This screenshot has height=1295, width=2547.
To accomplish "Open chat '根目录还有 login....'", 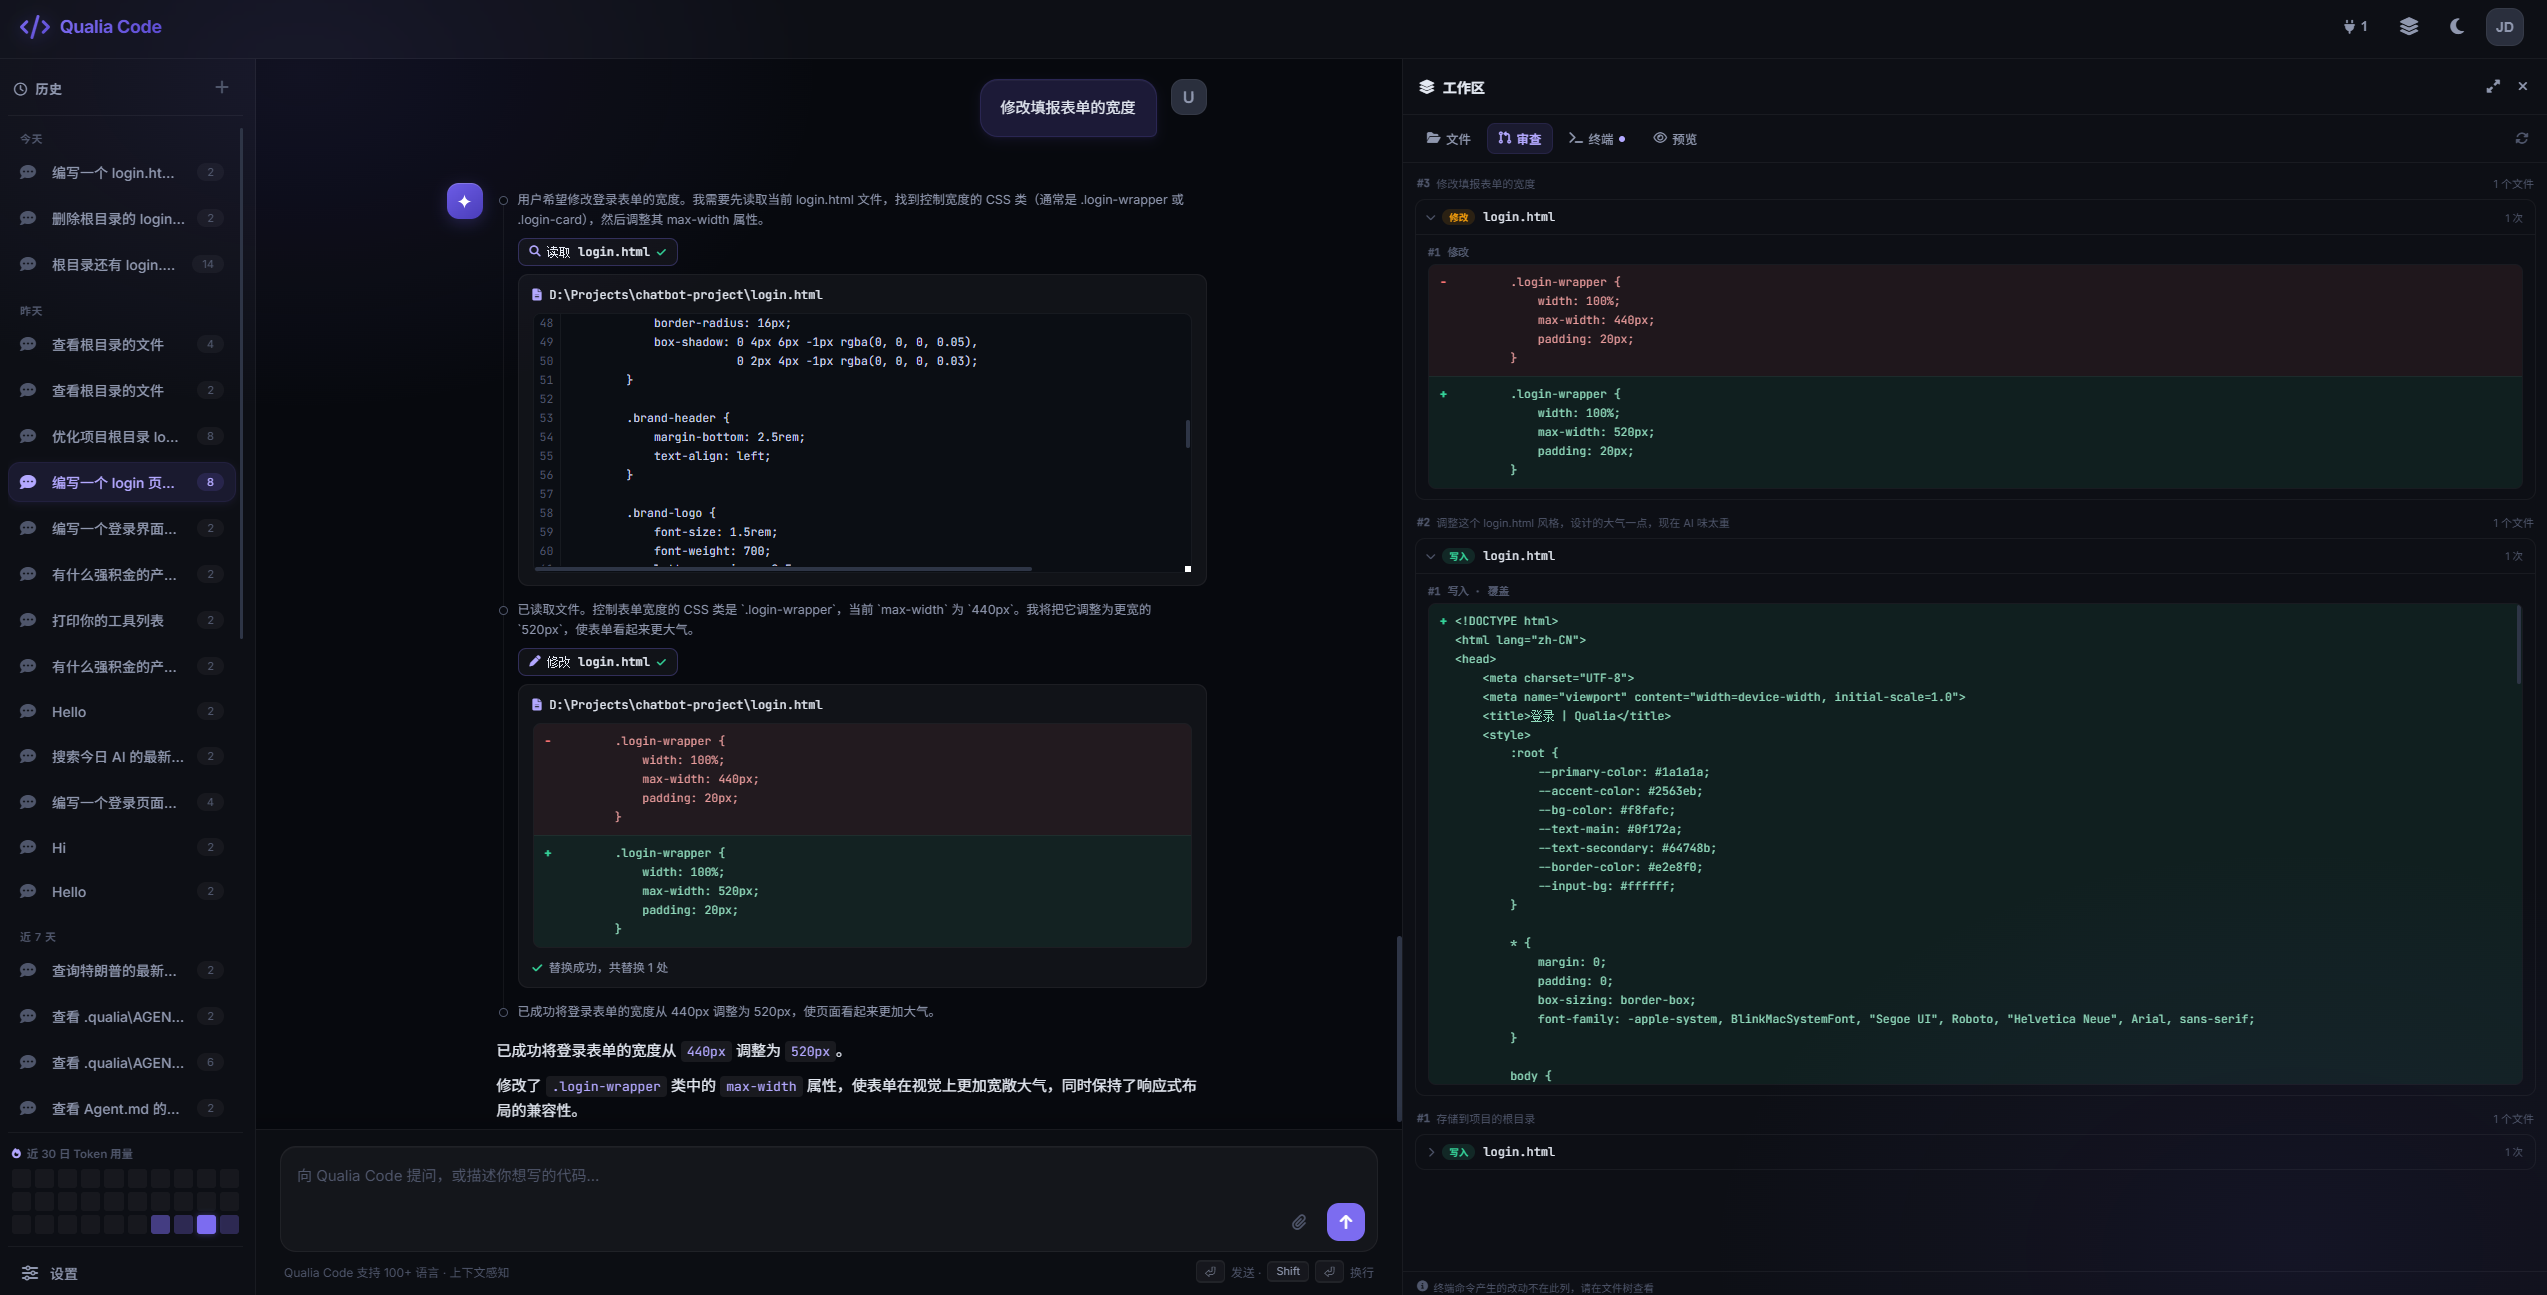I will point(122,264).
